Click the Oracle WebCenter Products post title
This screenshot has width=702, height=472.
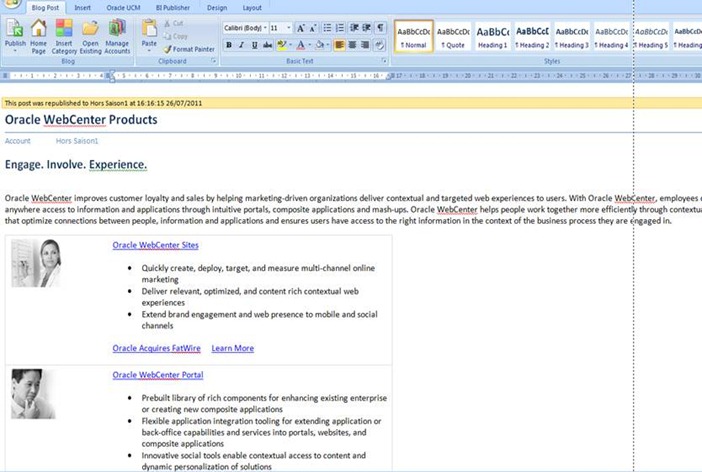(81, 120)
